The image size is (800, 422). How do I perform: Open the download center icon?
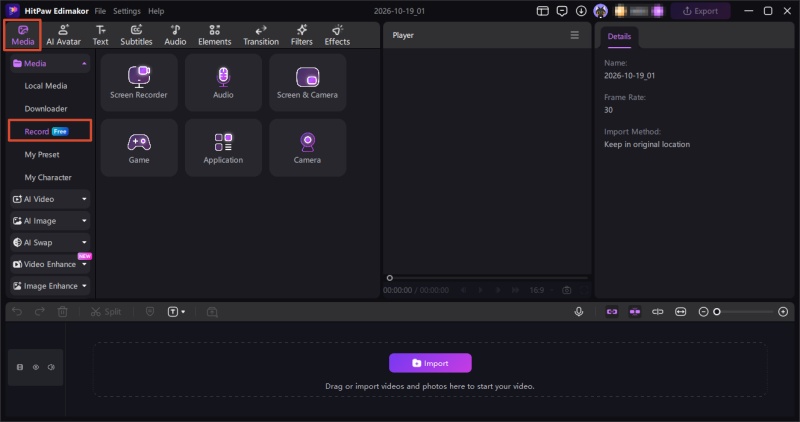pyautogui.click(x=581, y=11)
